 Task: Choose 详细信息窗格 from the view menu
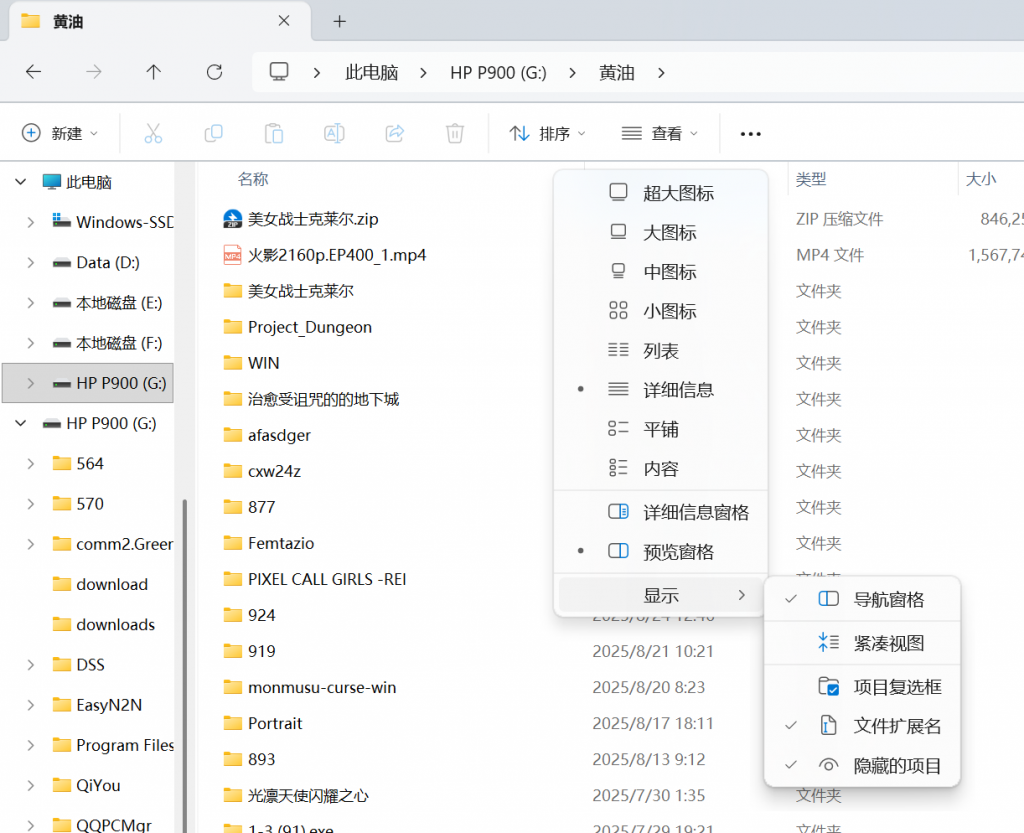click(686, 511)
